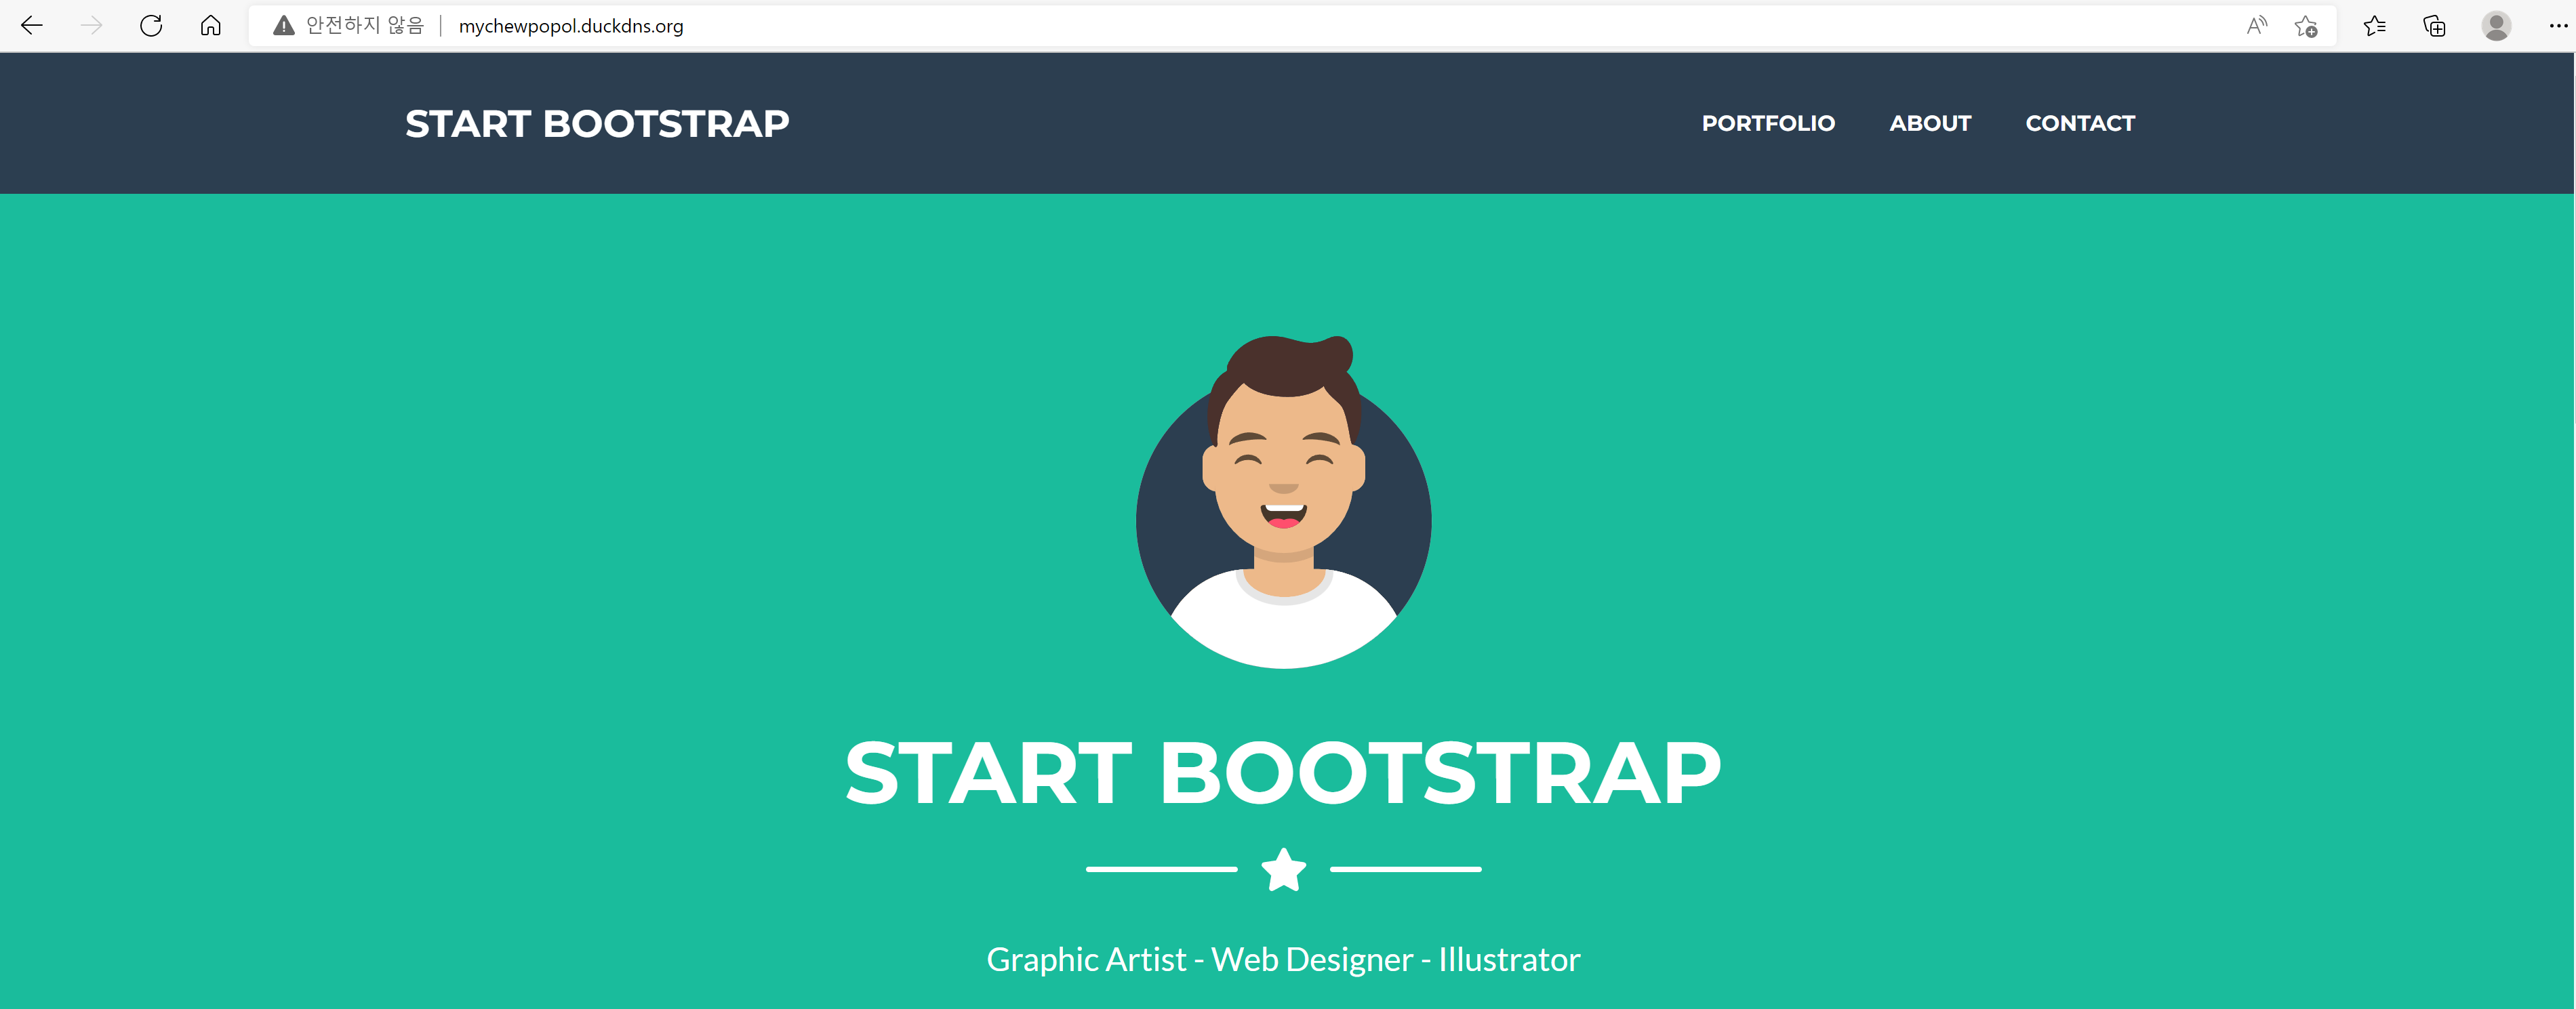The width and height of the screenshot is (2576, 1009).
Task: Click the mychewpopol.duckdns.org address field
Action: pos(570,26)
